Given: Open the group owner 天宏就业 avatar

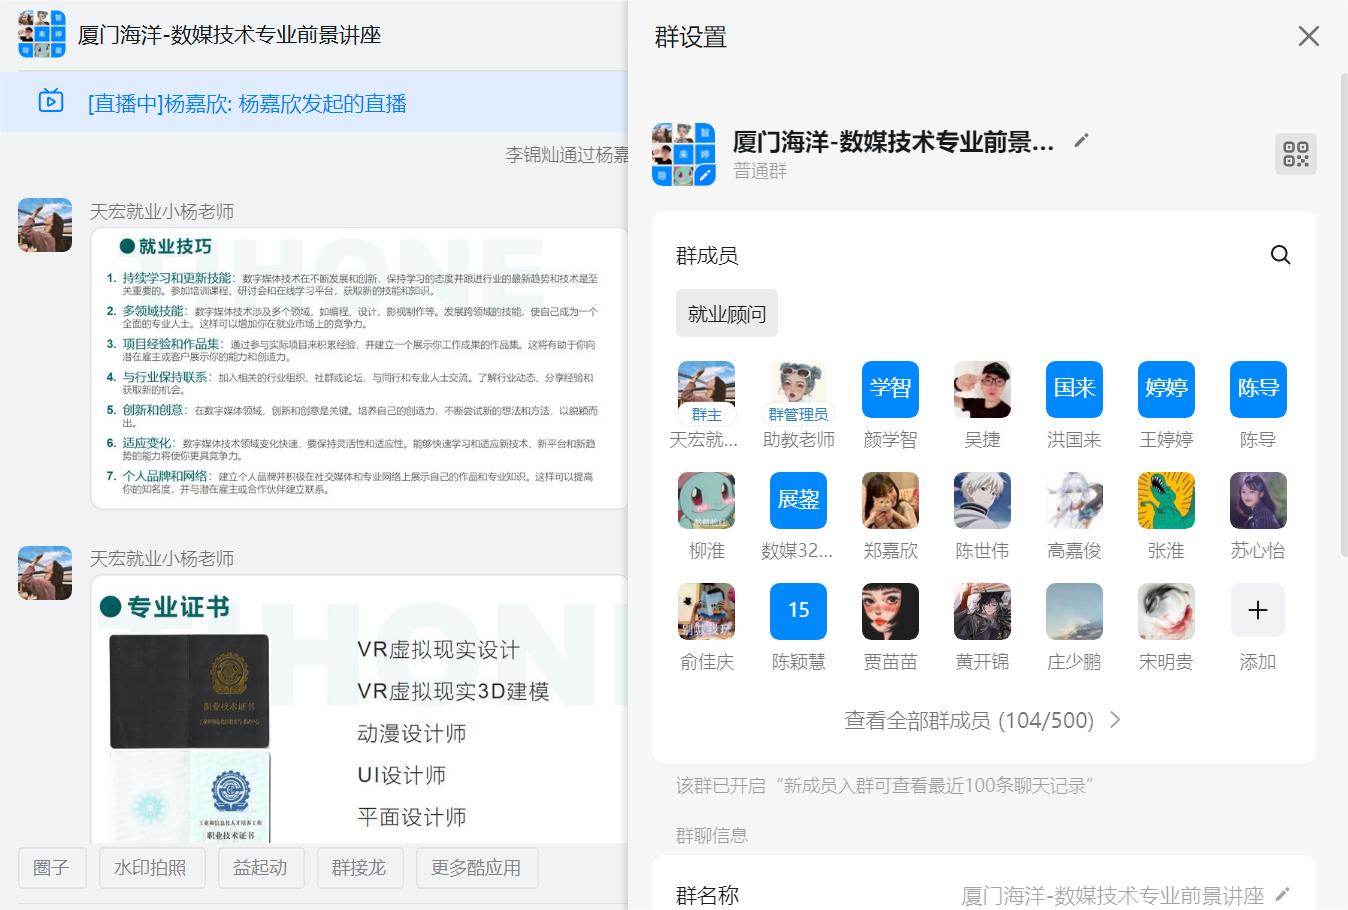Looking at the screenshot, I should tap(706, 390).
